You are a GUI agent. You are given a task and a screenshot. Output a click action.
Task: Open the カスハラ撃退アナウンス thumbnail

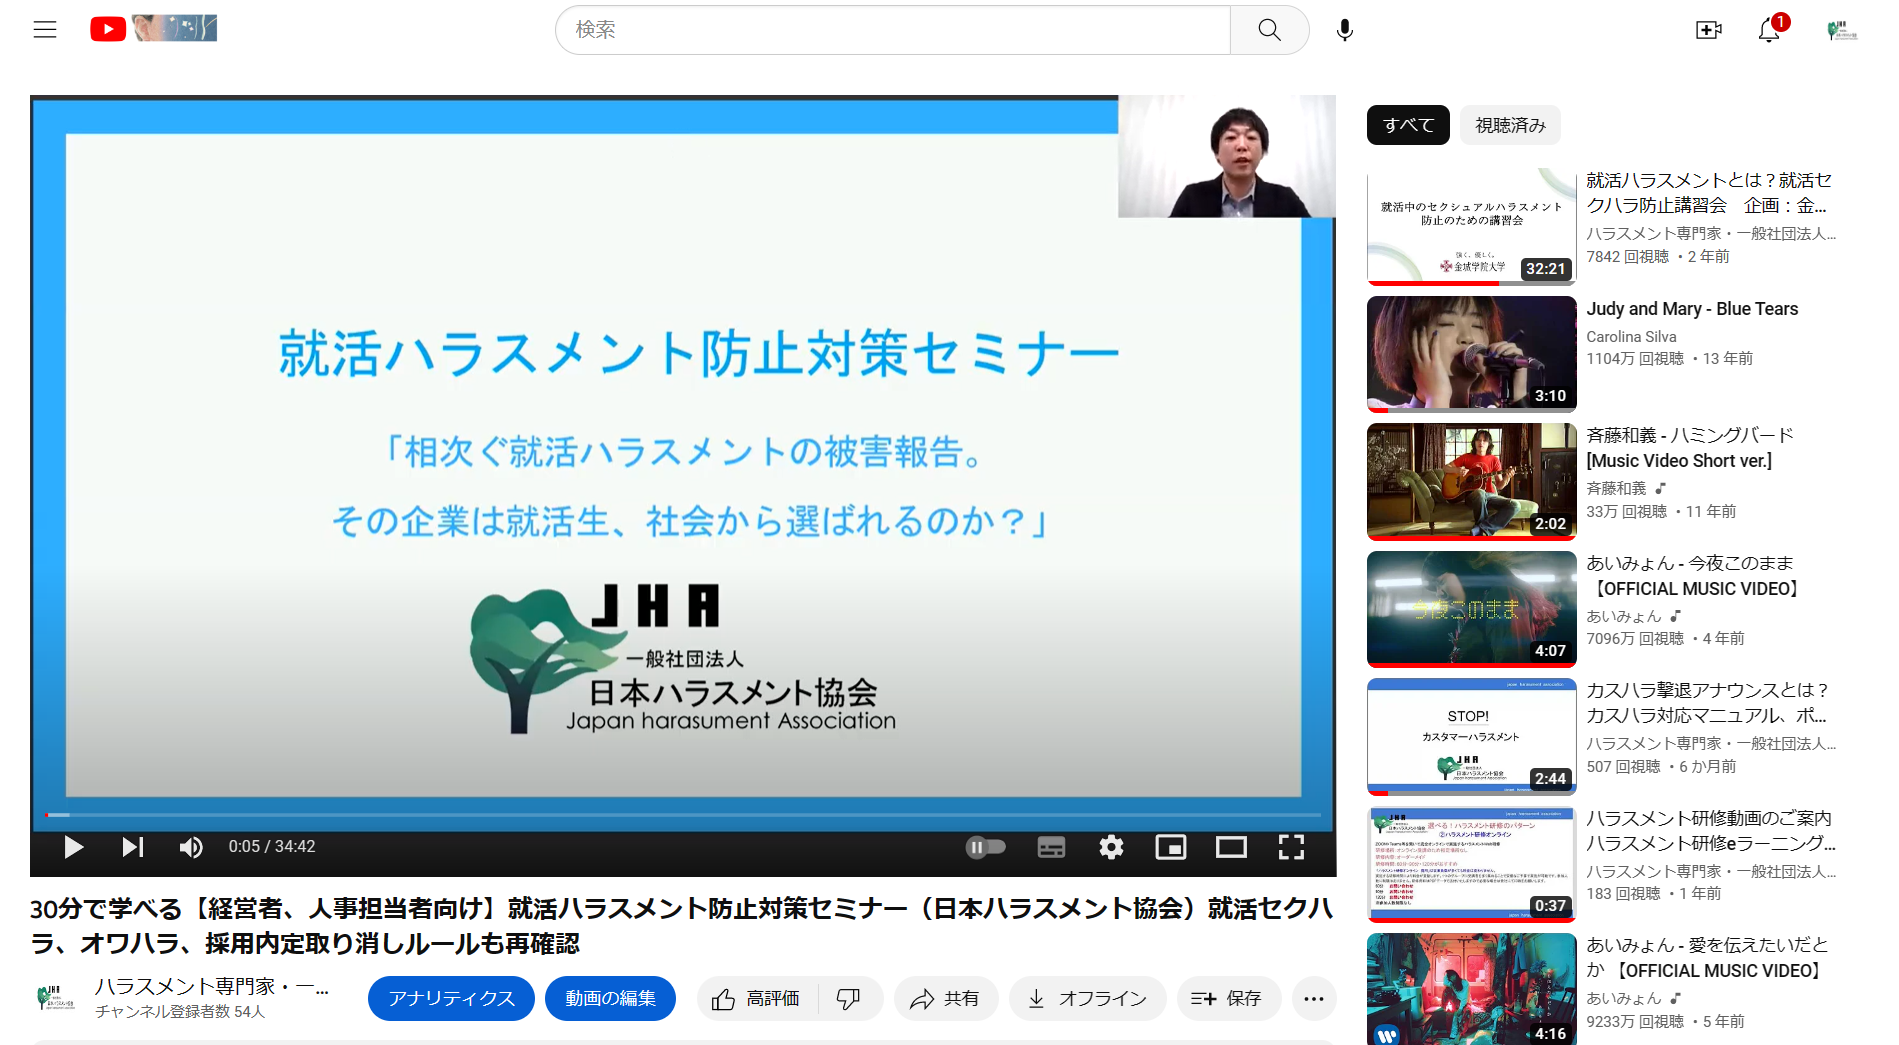tap(1471, 737)
